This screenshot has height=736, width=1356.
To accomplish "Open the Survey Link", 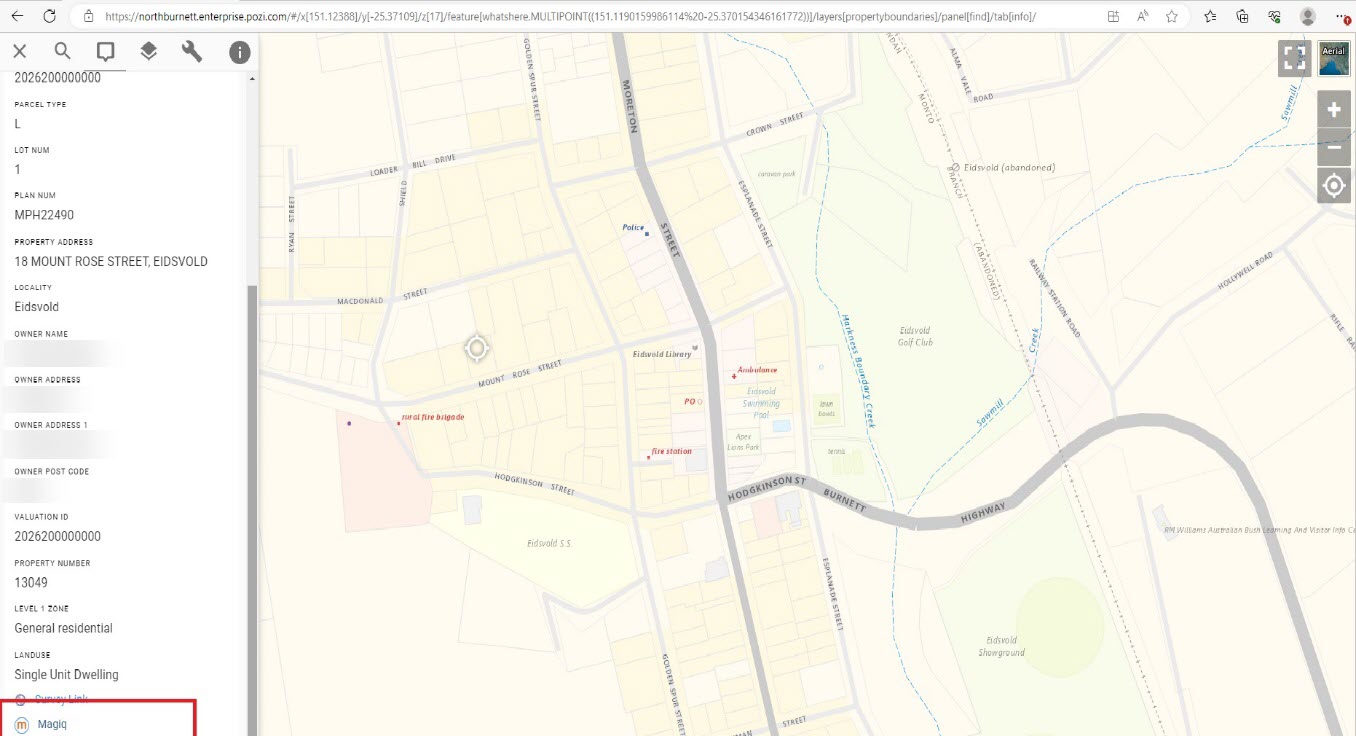I will pyautogui.click(x=60, y=699).
